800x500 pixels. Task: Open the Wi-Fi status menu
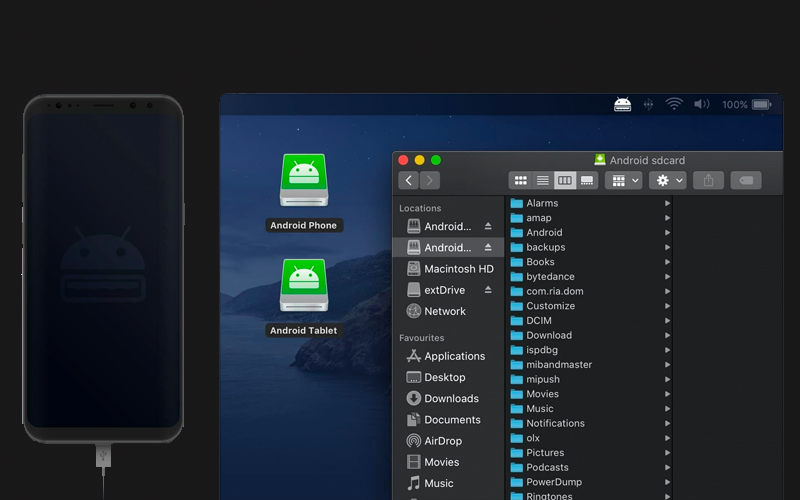(674, 104)
